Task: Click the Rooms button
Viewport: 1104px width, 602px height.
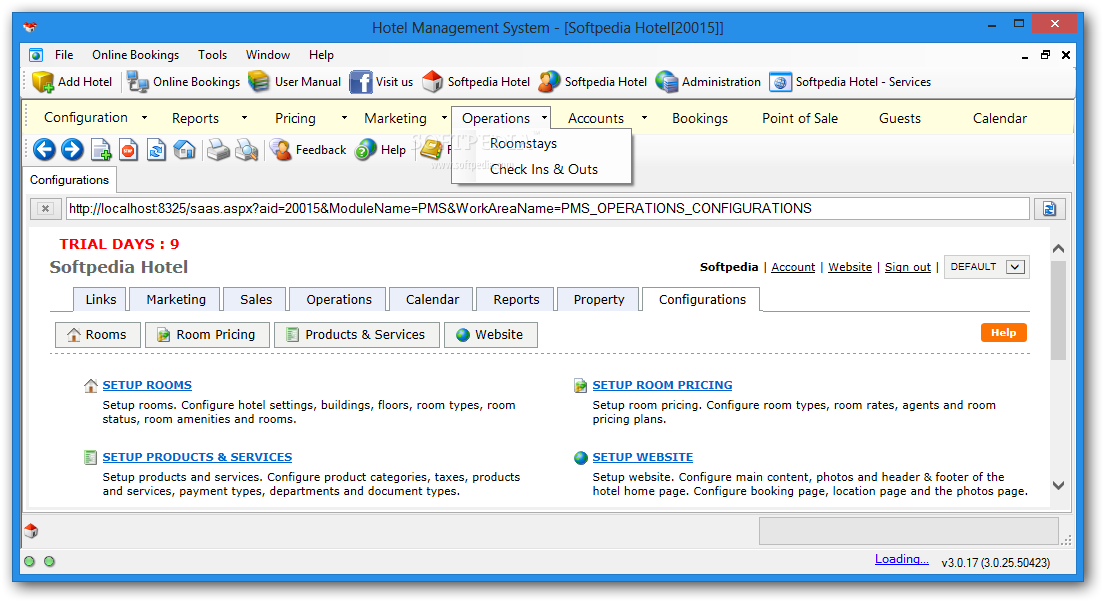Action: (x=98, y=334)
